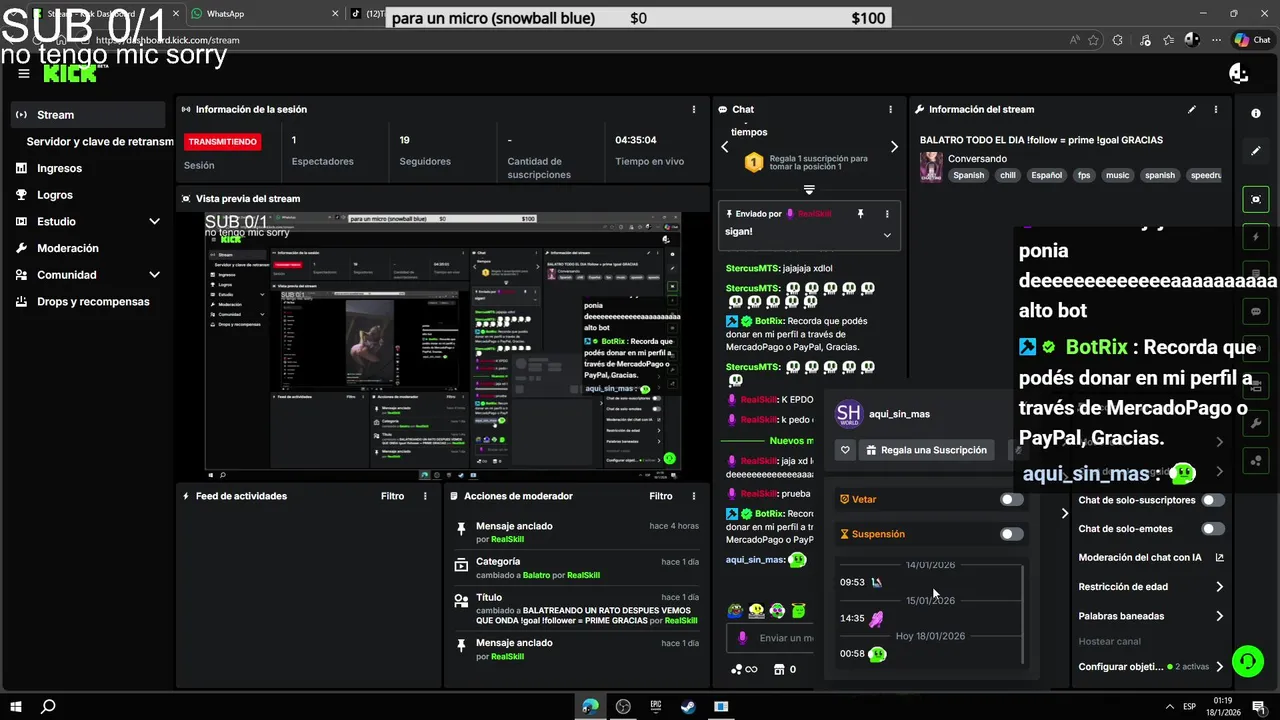The width and height of the screenshot is (1280, 720).
Task: Open Configurar objetivos settings arrow
Action: click(1219, 667)
